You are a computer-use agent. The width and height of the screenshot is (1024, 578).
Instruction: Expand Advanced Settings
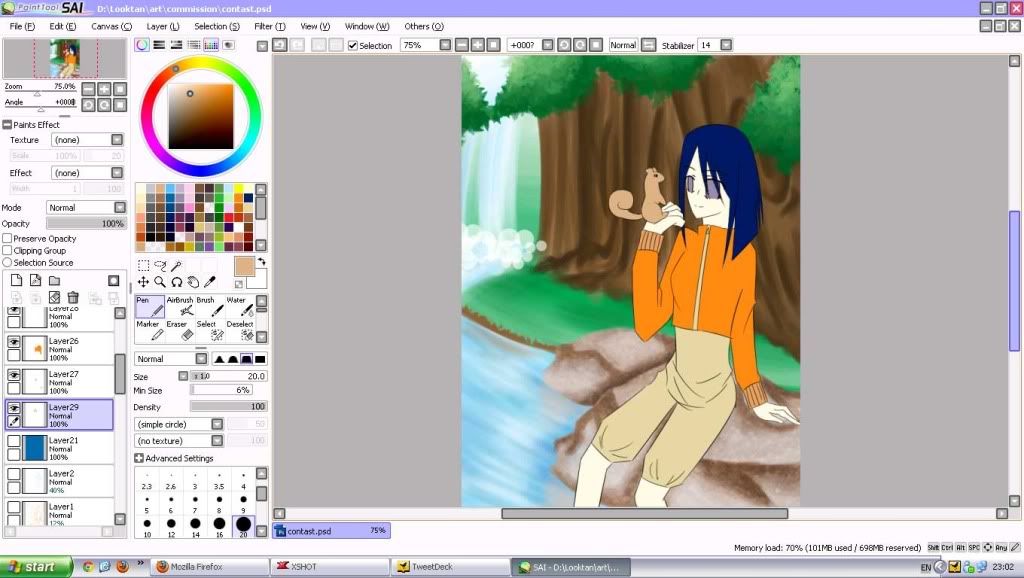(x=138, y=458)
